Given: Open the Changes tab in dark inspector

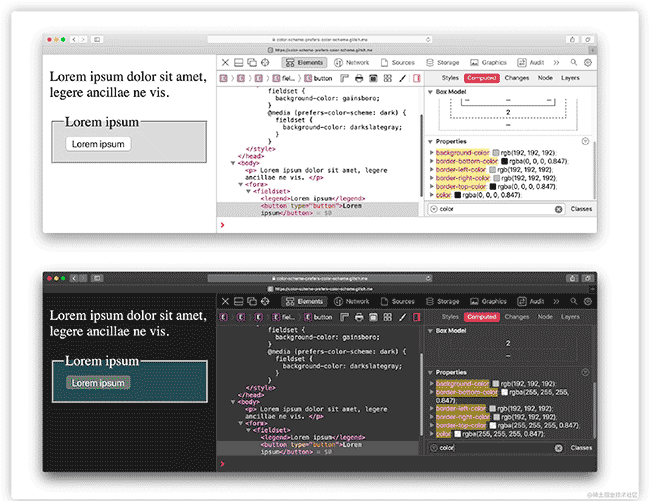Looking at the screenshot, I should [x=517, y=317].
